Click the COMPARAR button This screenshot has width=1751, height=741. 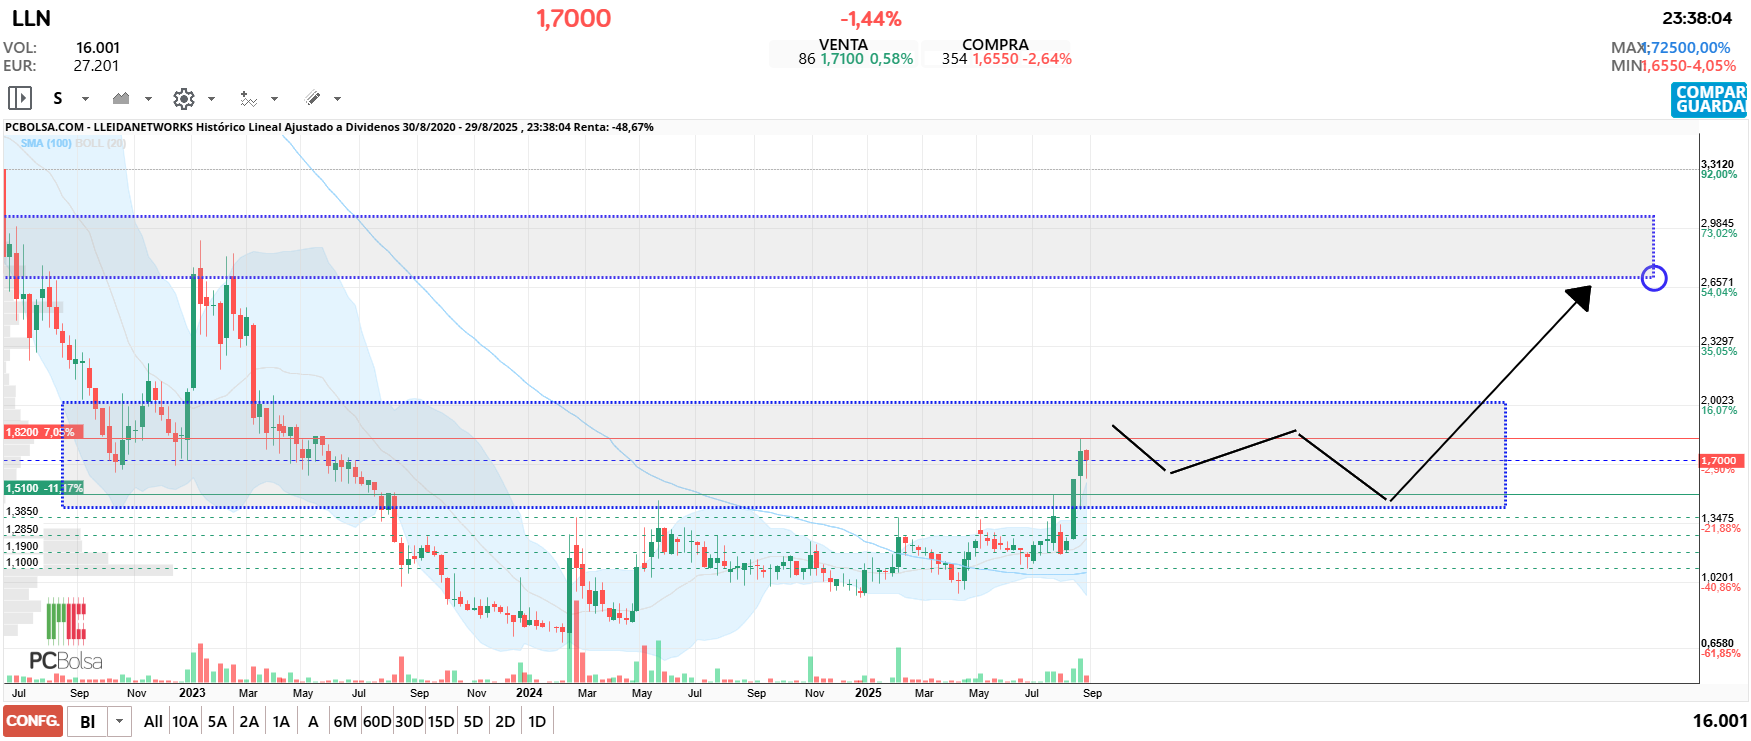point(1711,92)
